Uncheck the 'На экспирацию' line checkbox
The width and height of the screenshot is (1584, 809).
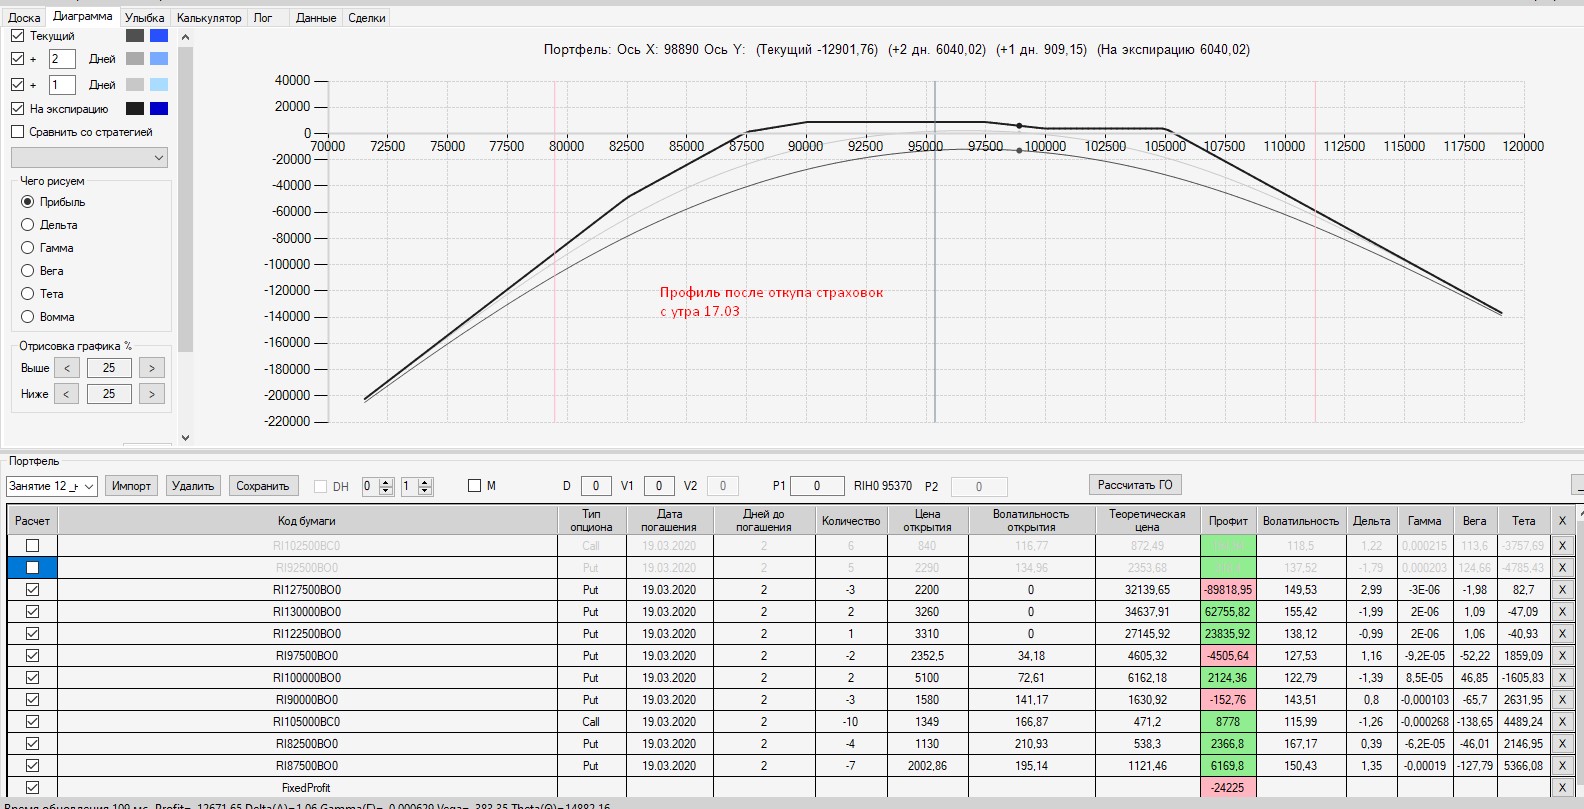point(17,109)
